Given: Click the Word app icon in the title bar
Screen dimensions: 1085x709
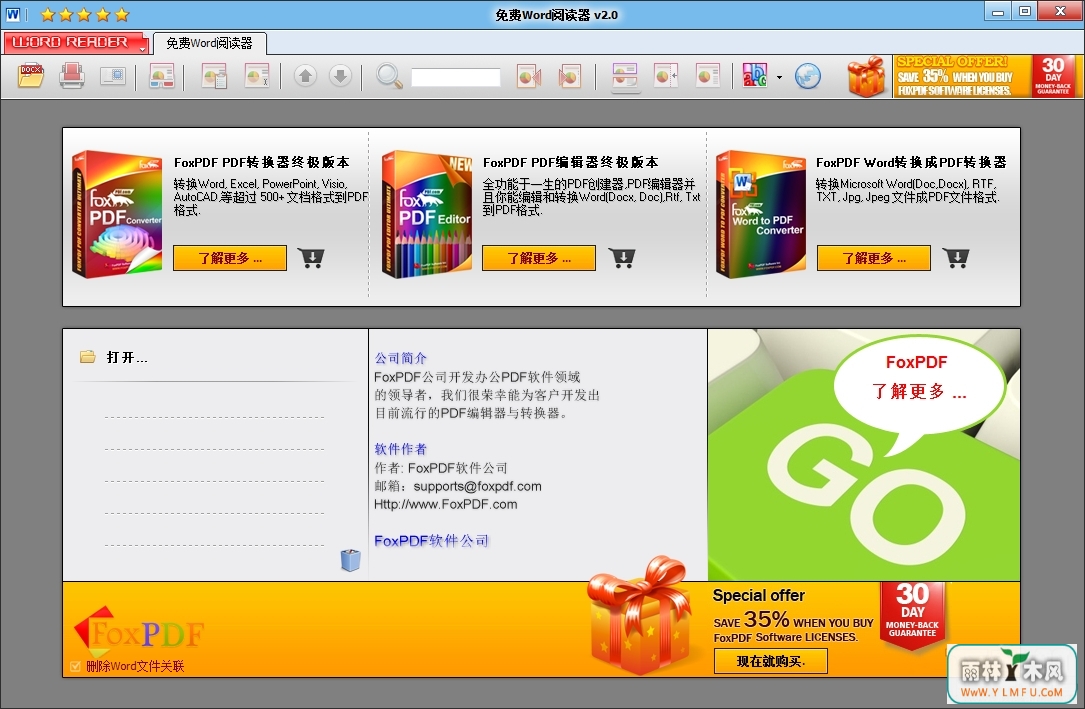Looking at the screenshot, I should 12,14.
